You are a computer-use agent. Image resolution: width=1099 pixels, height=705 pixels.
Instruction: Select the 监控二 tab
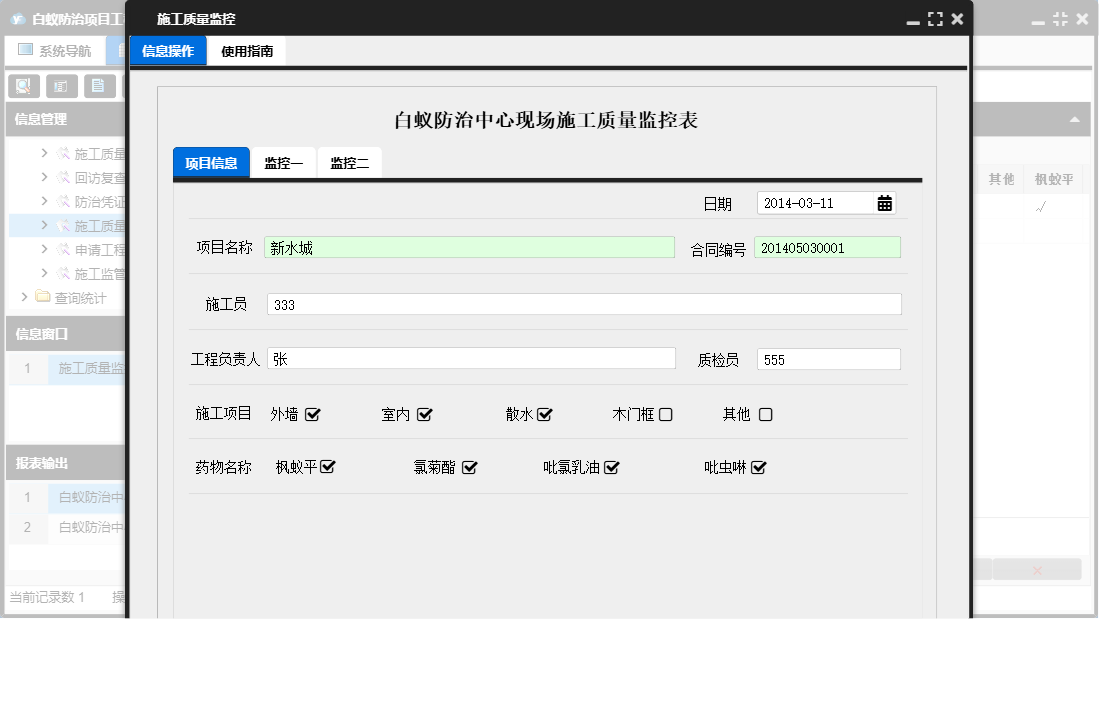pos(349,163)
